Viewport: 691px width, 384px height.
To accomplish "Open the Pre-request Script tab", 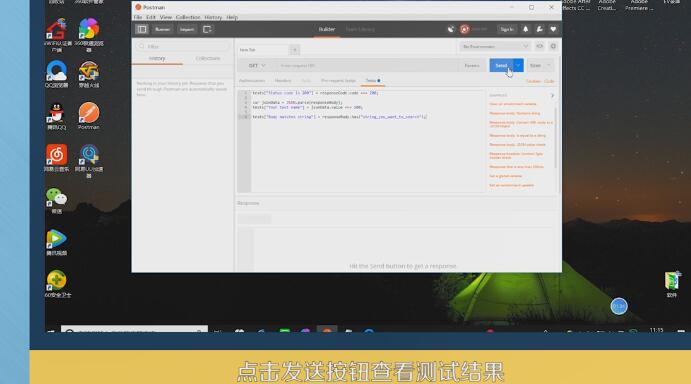I will click(x=338, y=81).
